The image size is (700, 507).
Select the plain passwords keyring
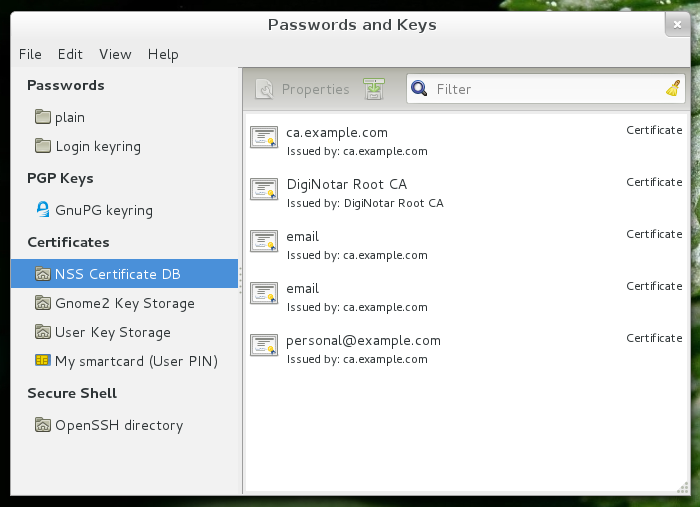point(125,117)
